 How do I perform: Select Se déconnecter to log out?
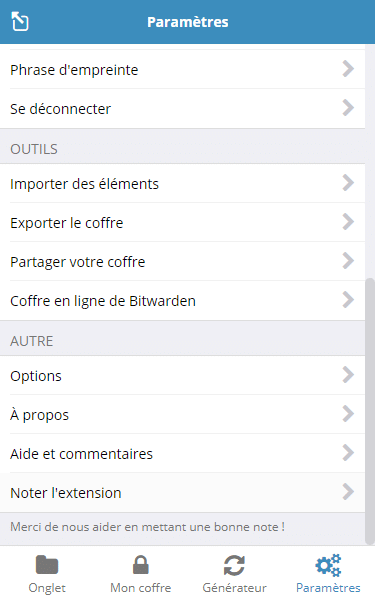[x=183, y=109]
